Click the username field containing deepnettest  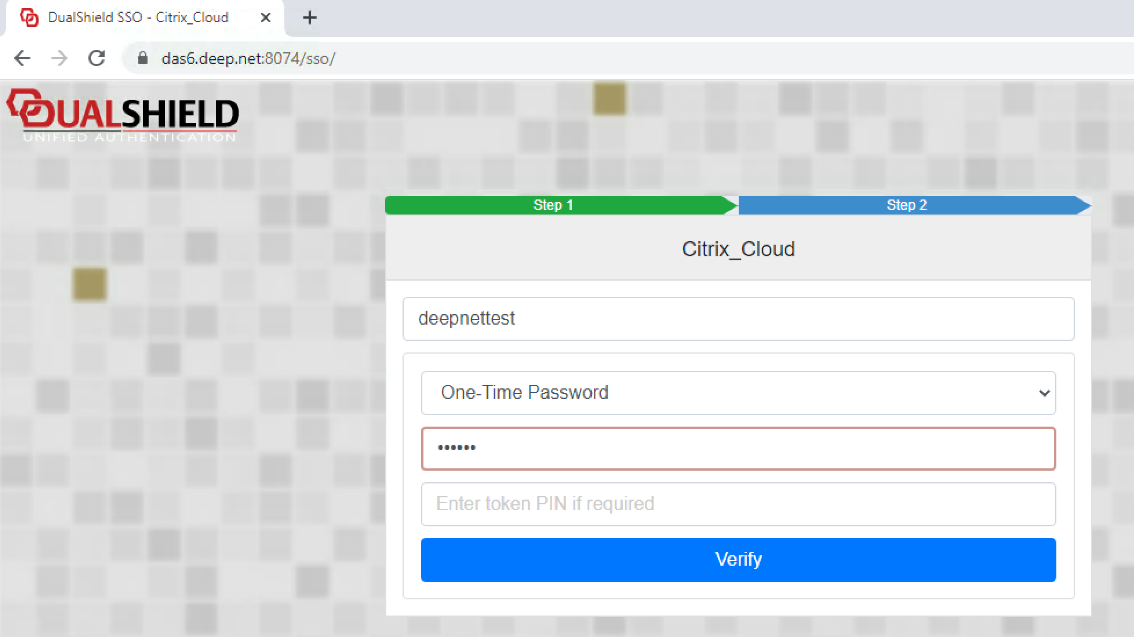[738, 319]
